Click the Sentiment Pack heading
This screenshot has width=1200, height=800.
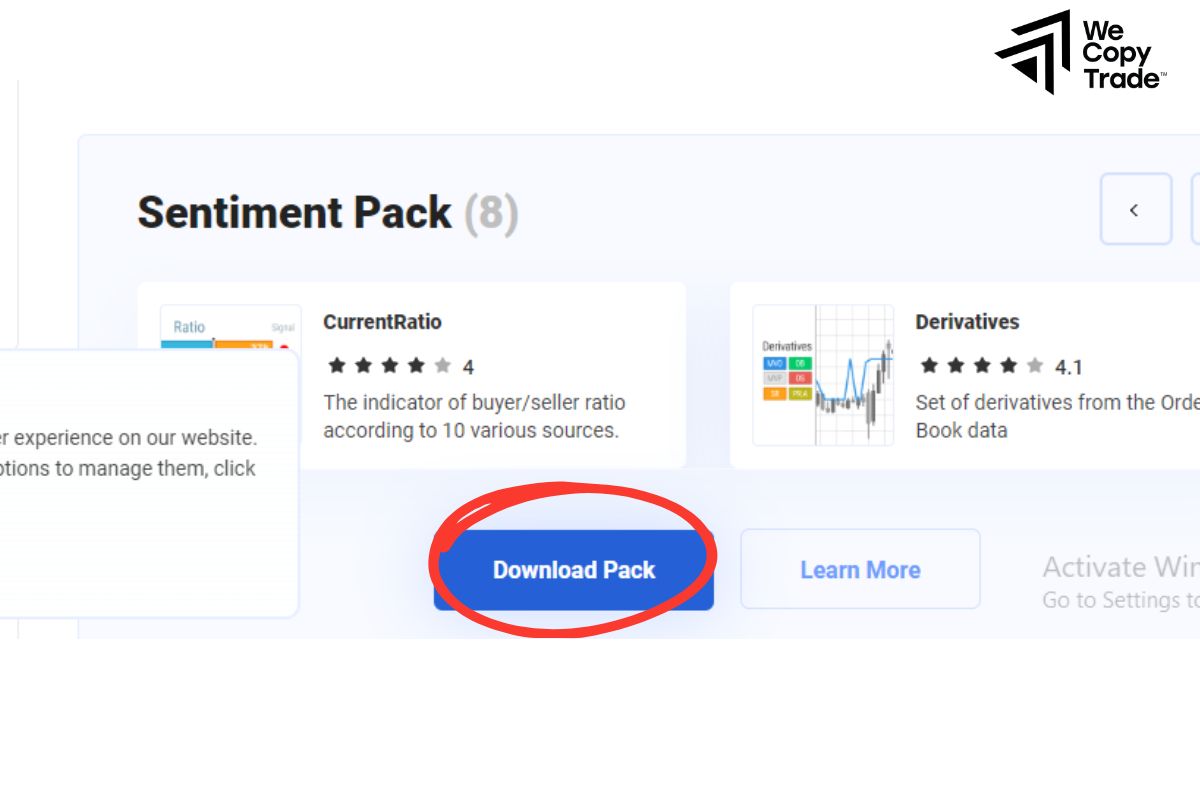point(294,213)
